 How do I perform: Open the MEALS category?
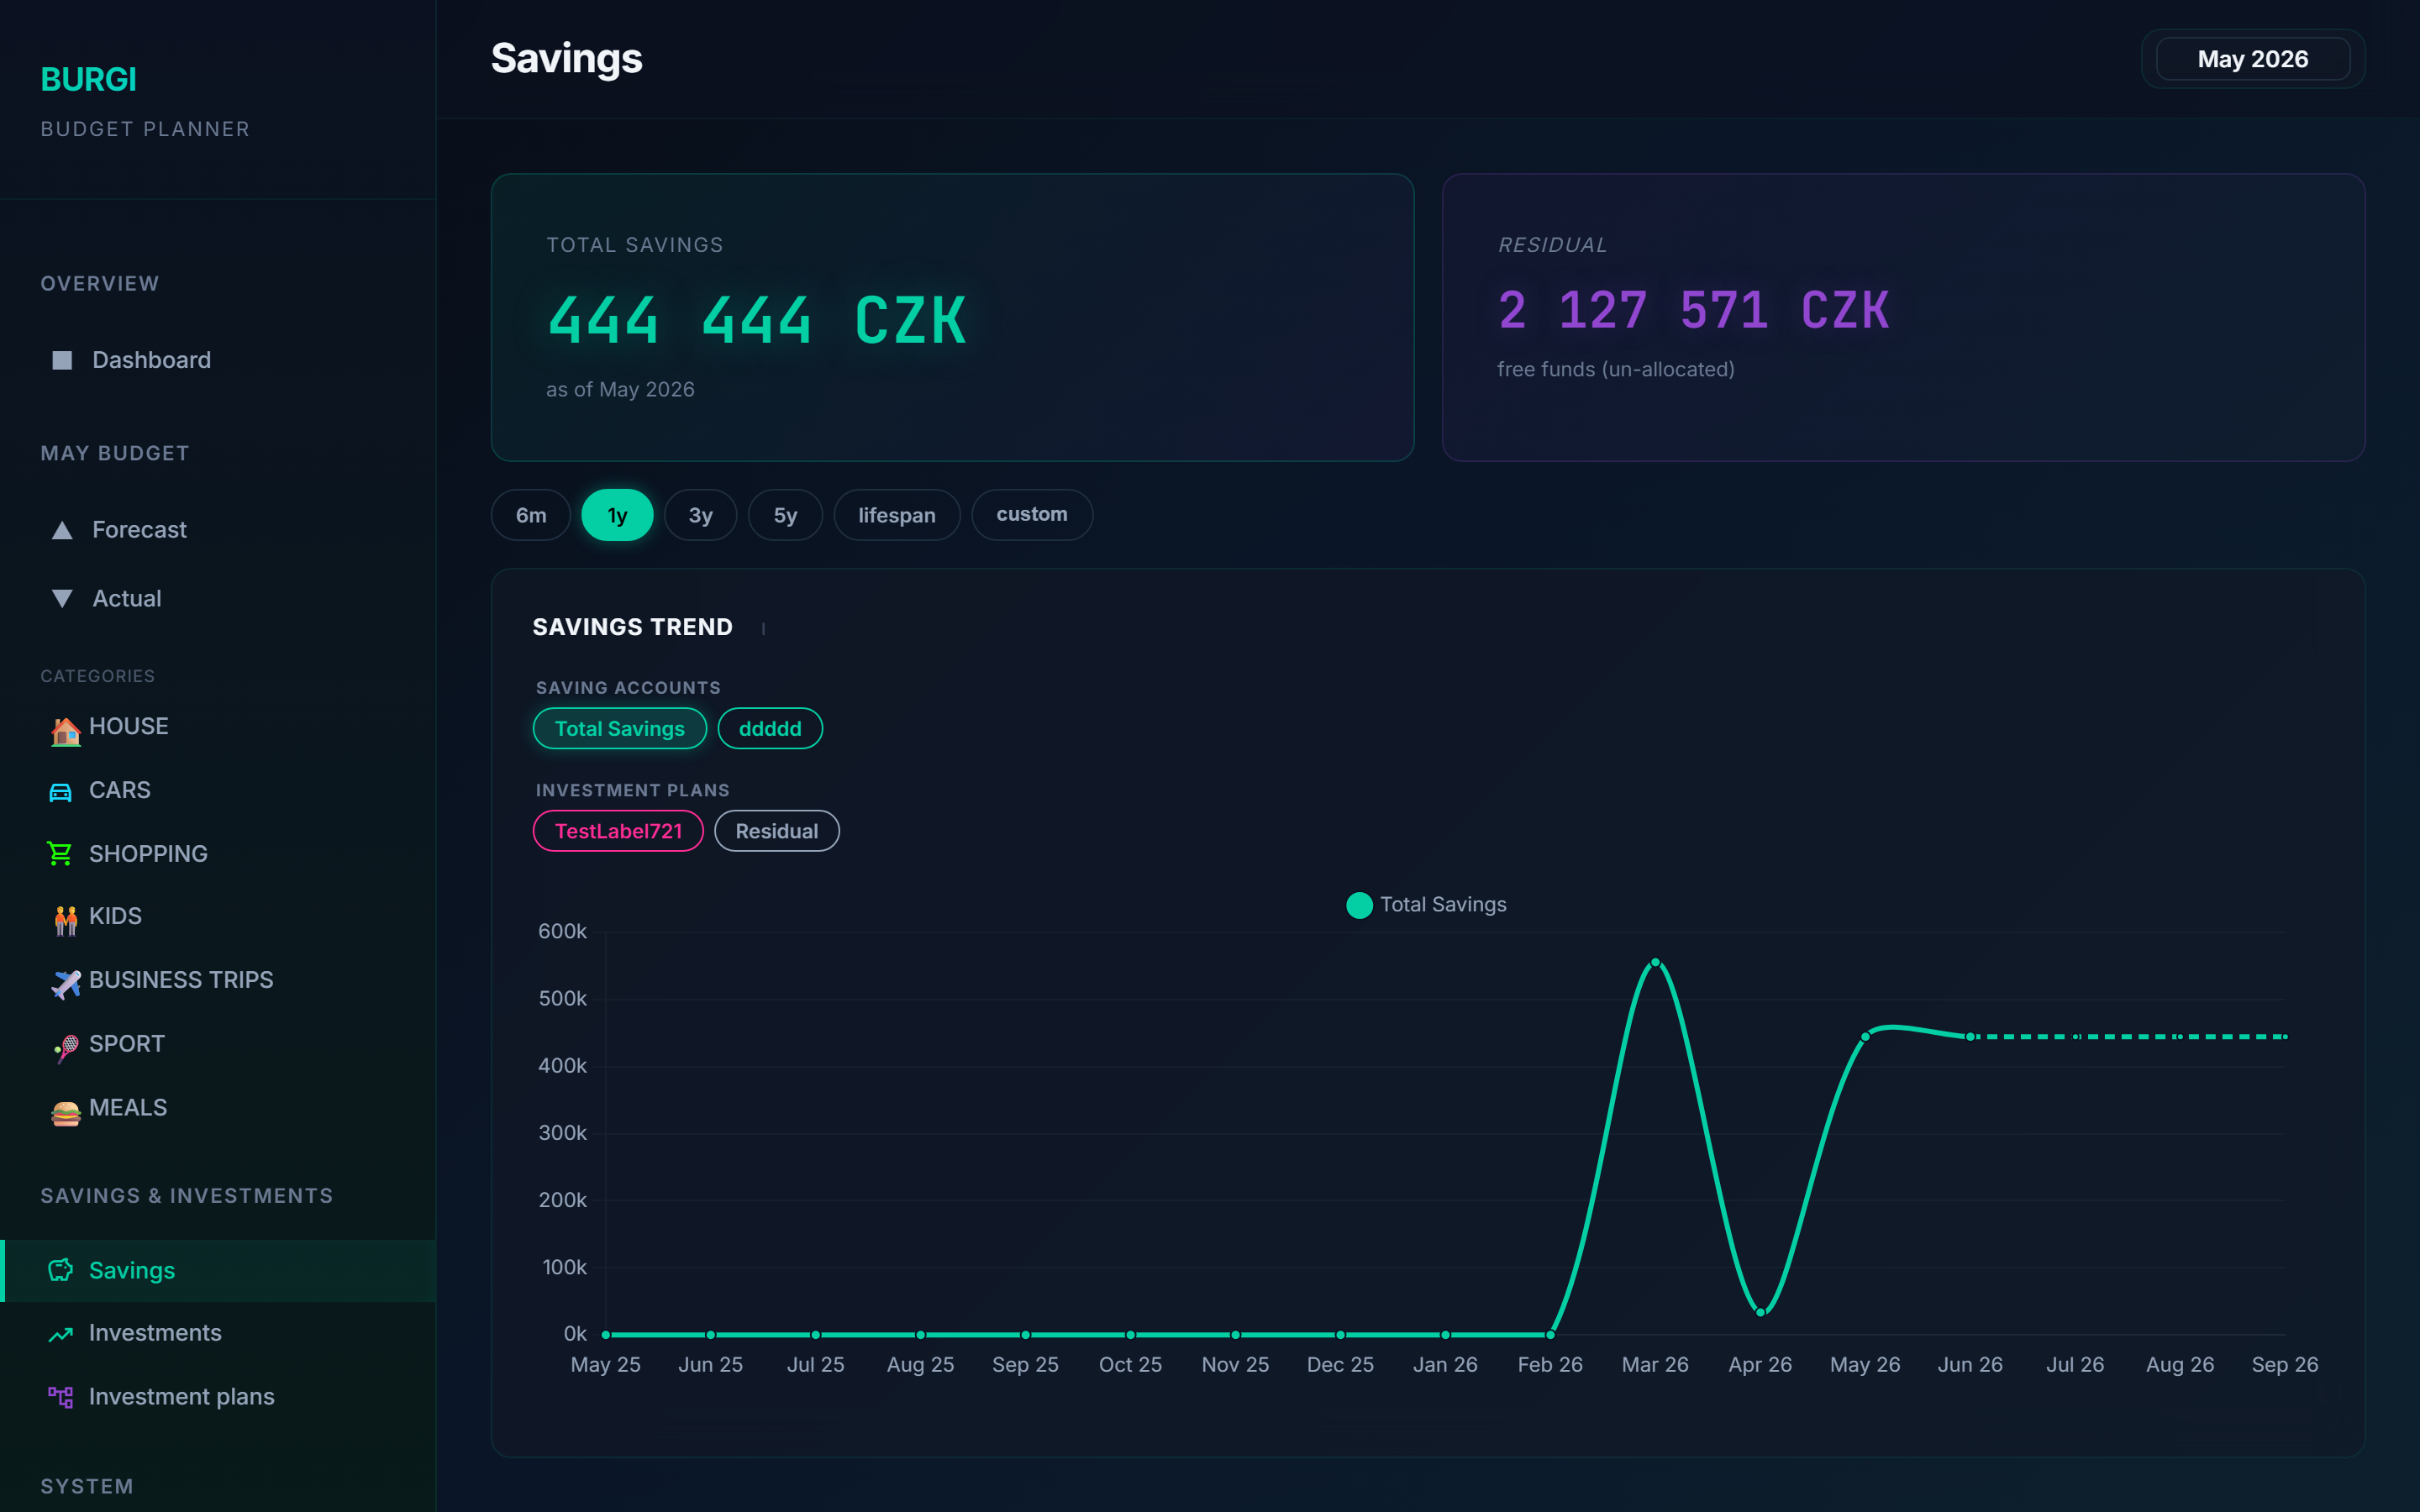point(218,1109)
